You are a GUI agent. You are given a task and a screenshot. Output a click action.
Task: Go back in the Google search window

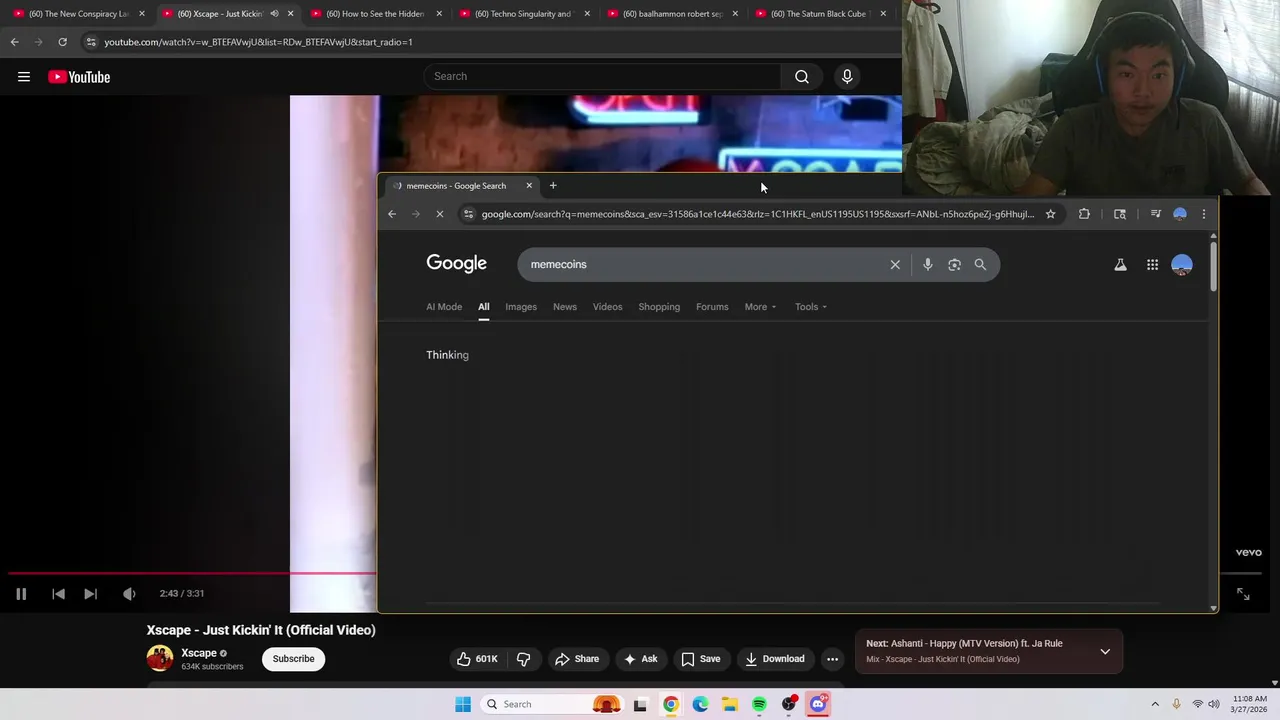pos(392,214)
